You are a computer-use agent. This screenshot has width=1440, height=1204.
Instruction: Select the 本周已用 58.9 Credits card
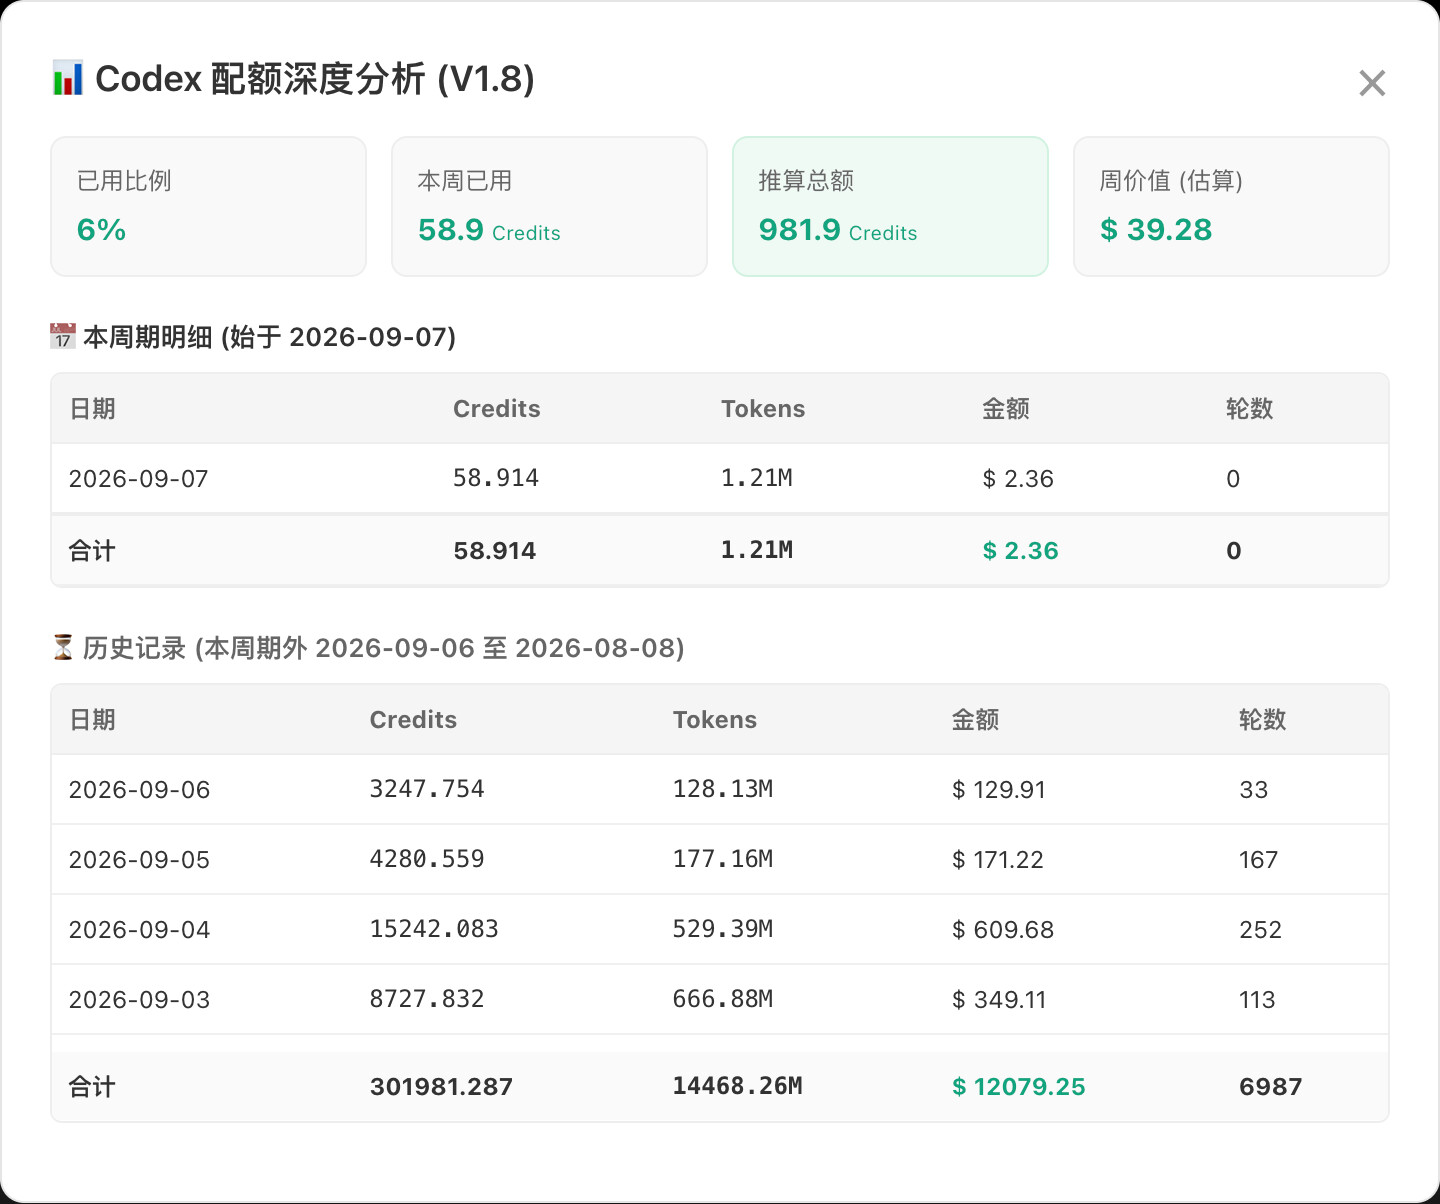coord(549,206)
